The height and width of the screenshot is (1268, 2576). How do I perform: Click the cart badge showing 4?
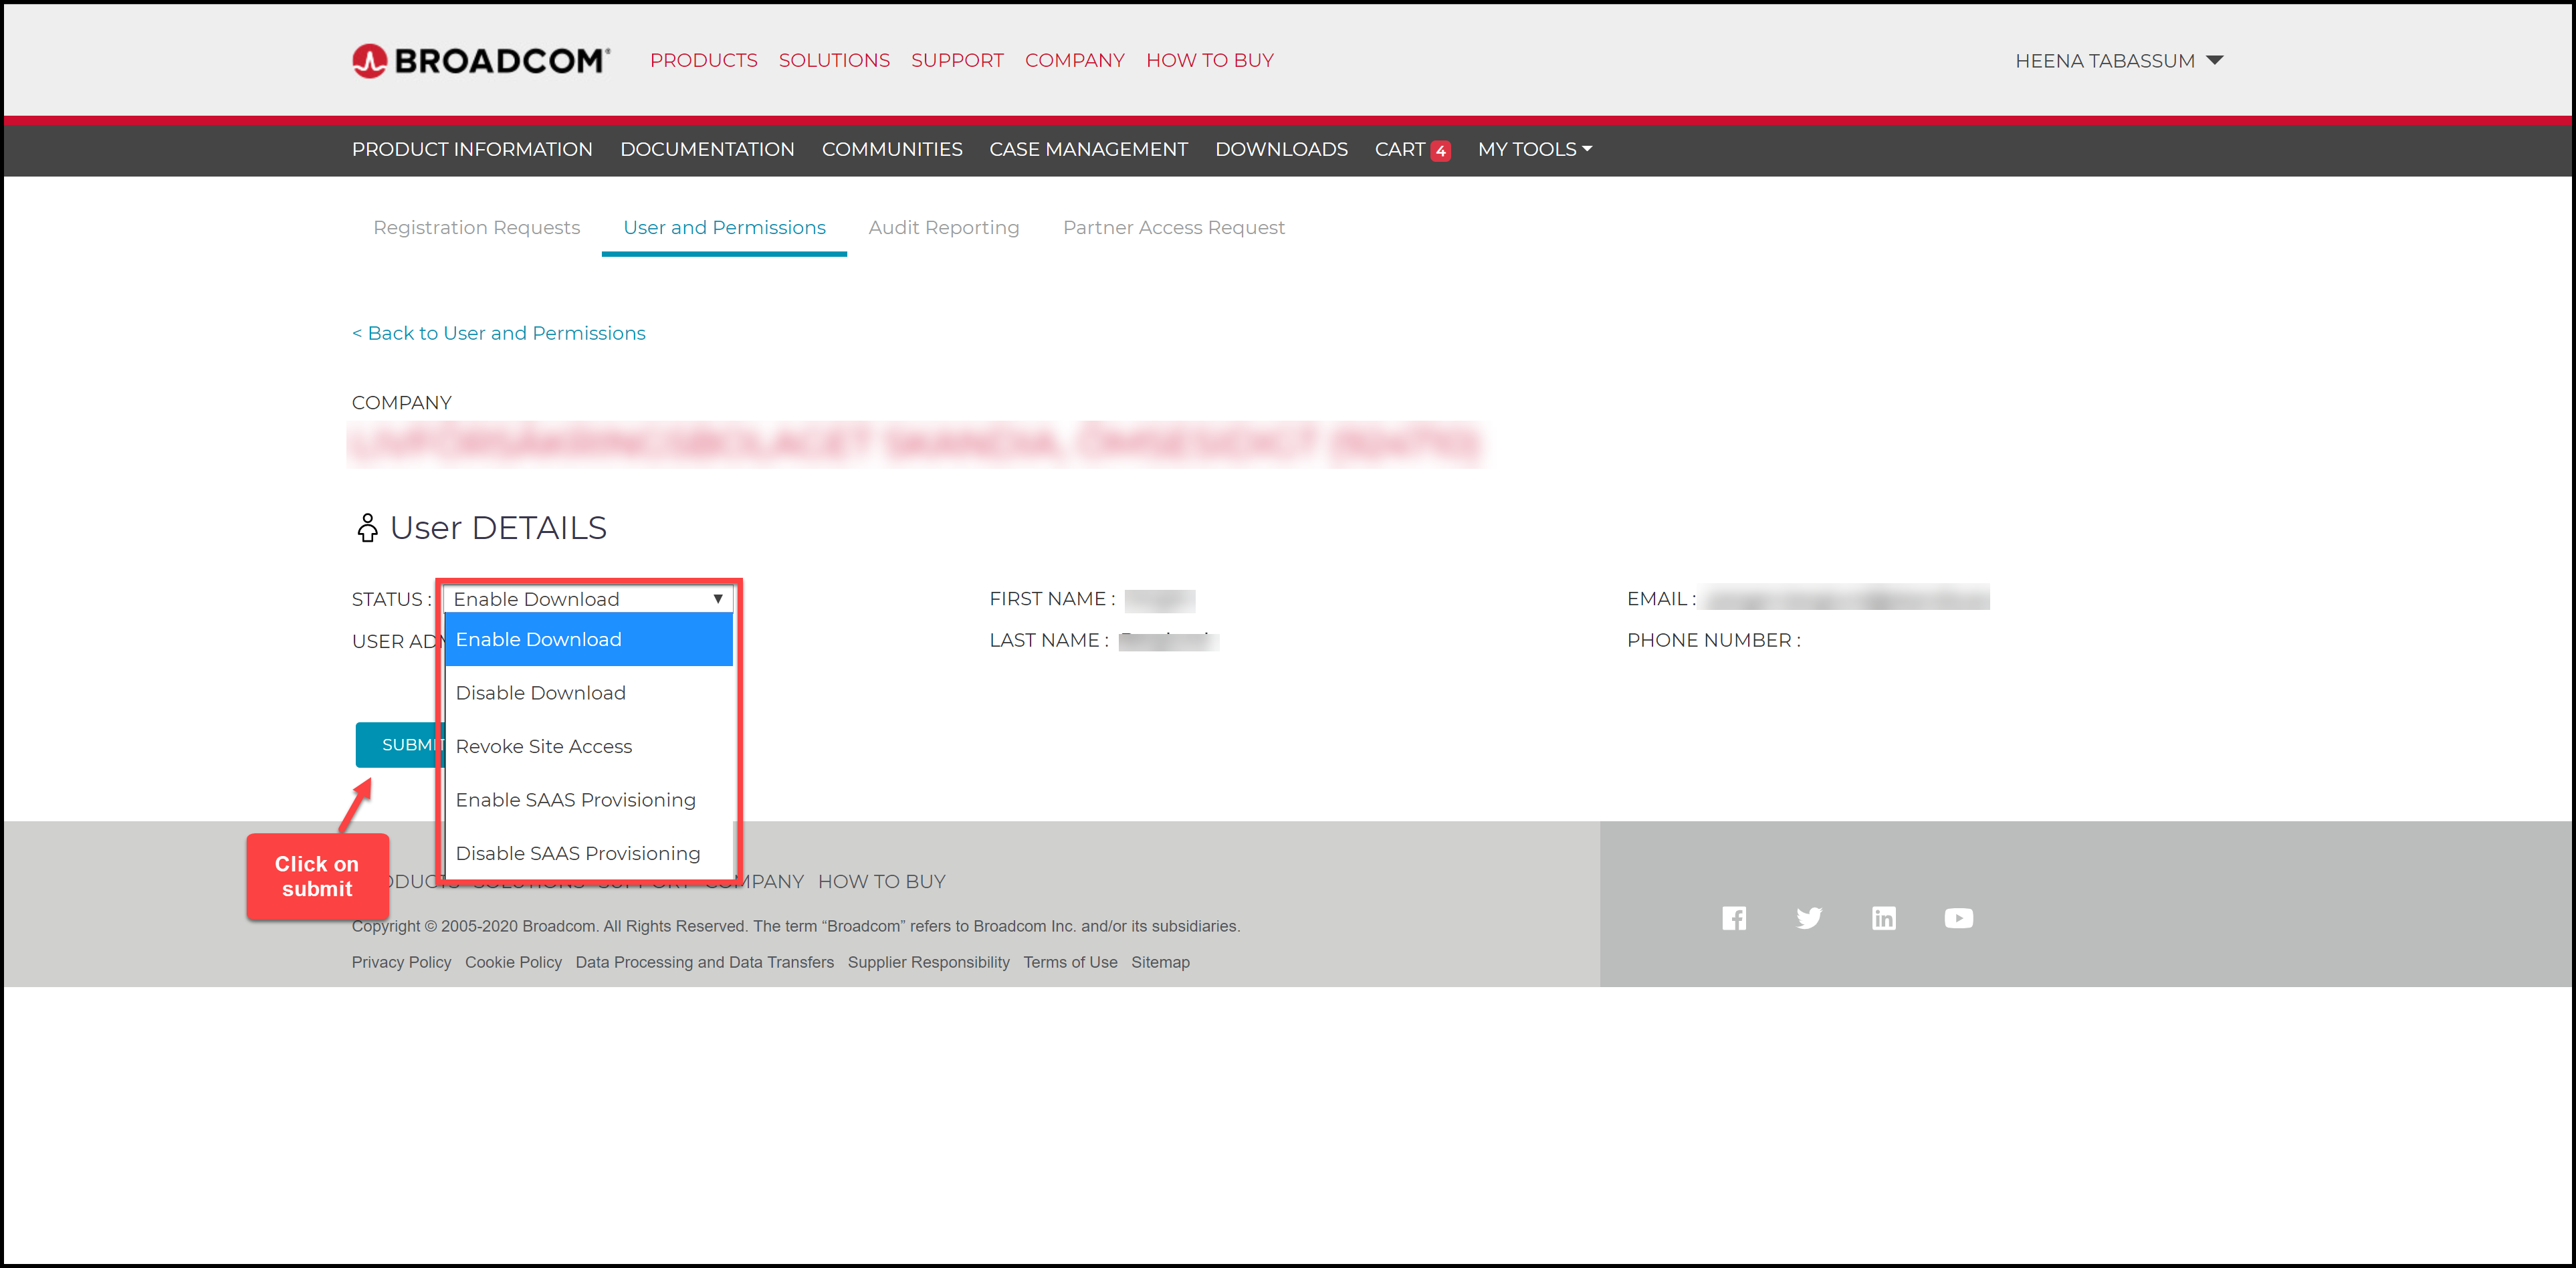tap(1440, 151)
